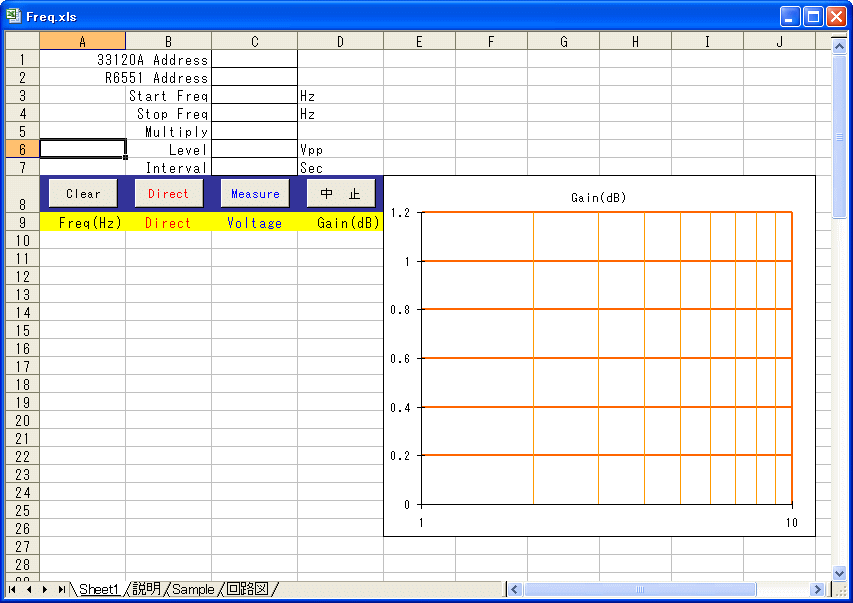Select the Start Freq input cell

coord(255,95)
